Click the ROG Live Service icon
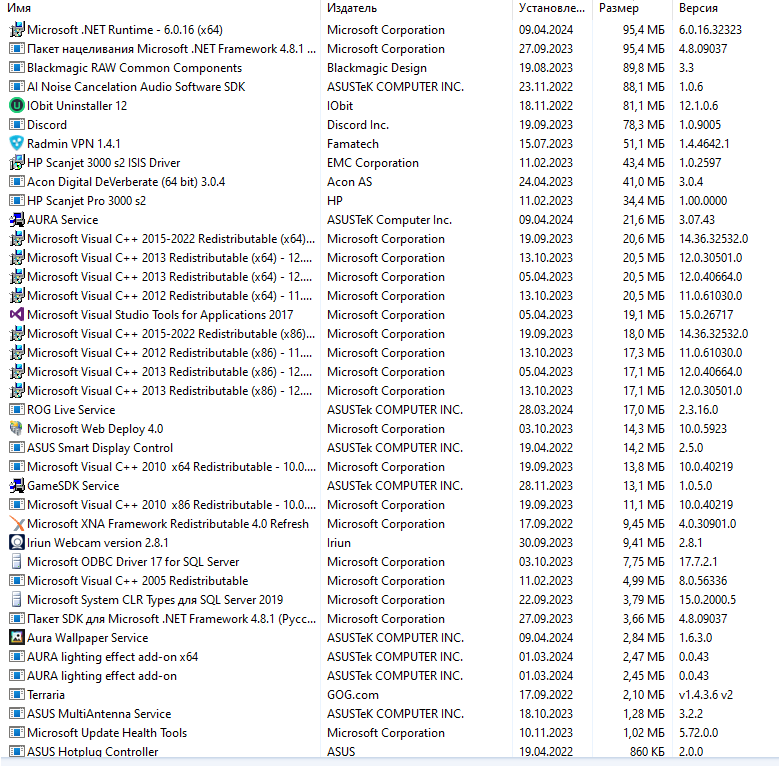 (x=16, y=409)
